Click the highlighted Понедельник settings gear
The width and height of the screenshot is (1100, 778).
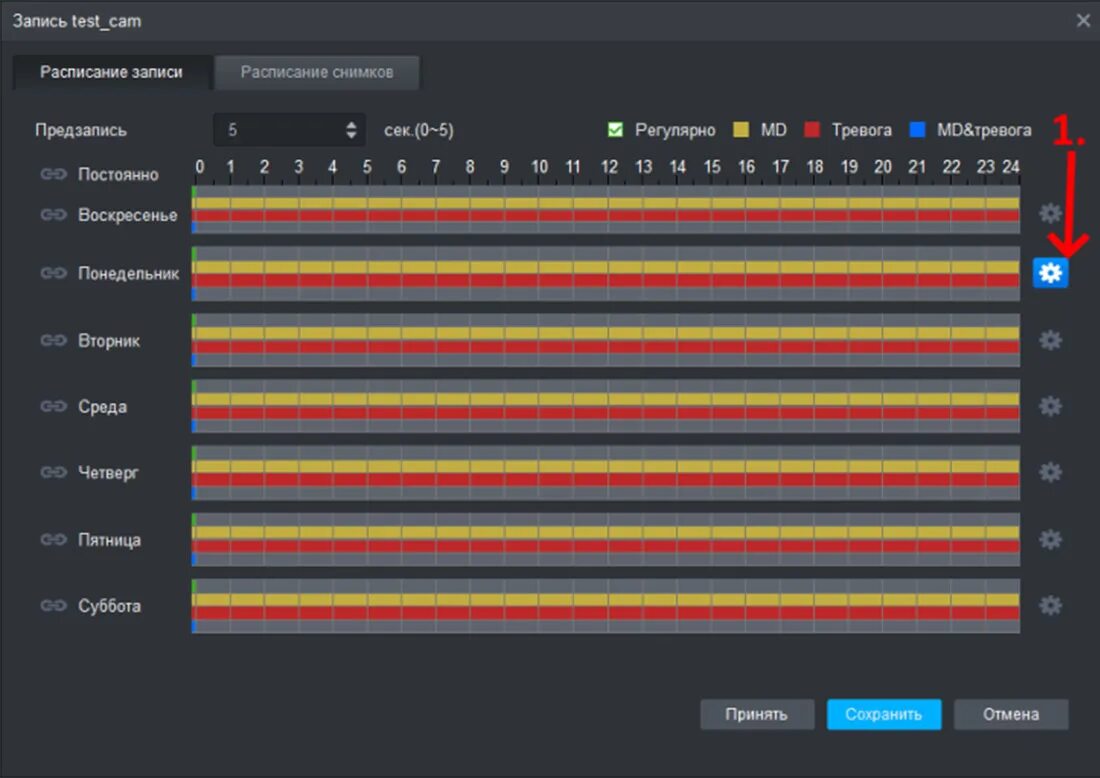1050,272
